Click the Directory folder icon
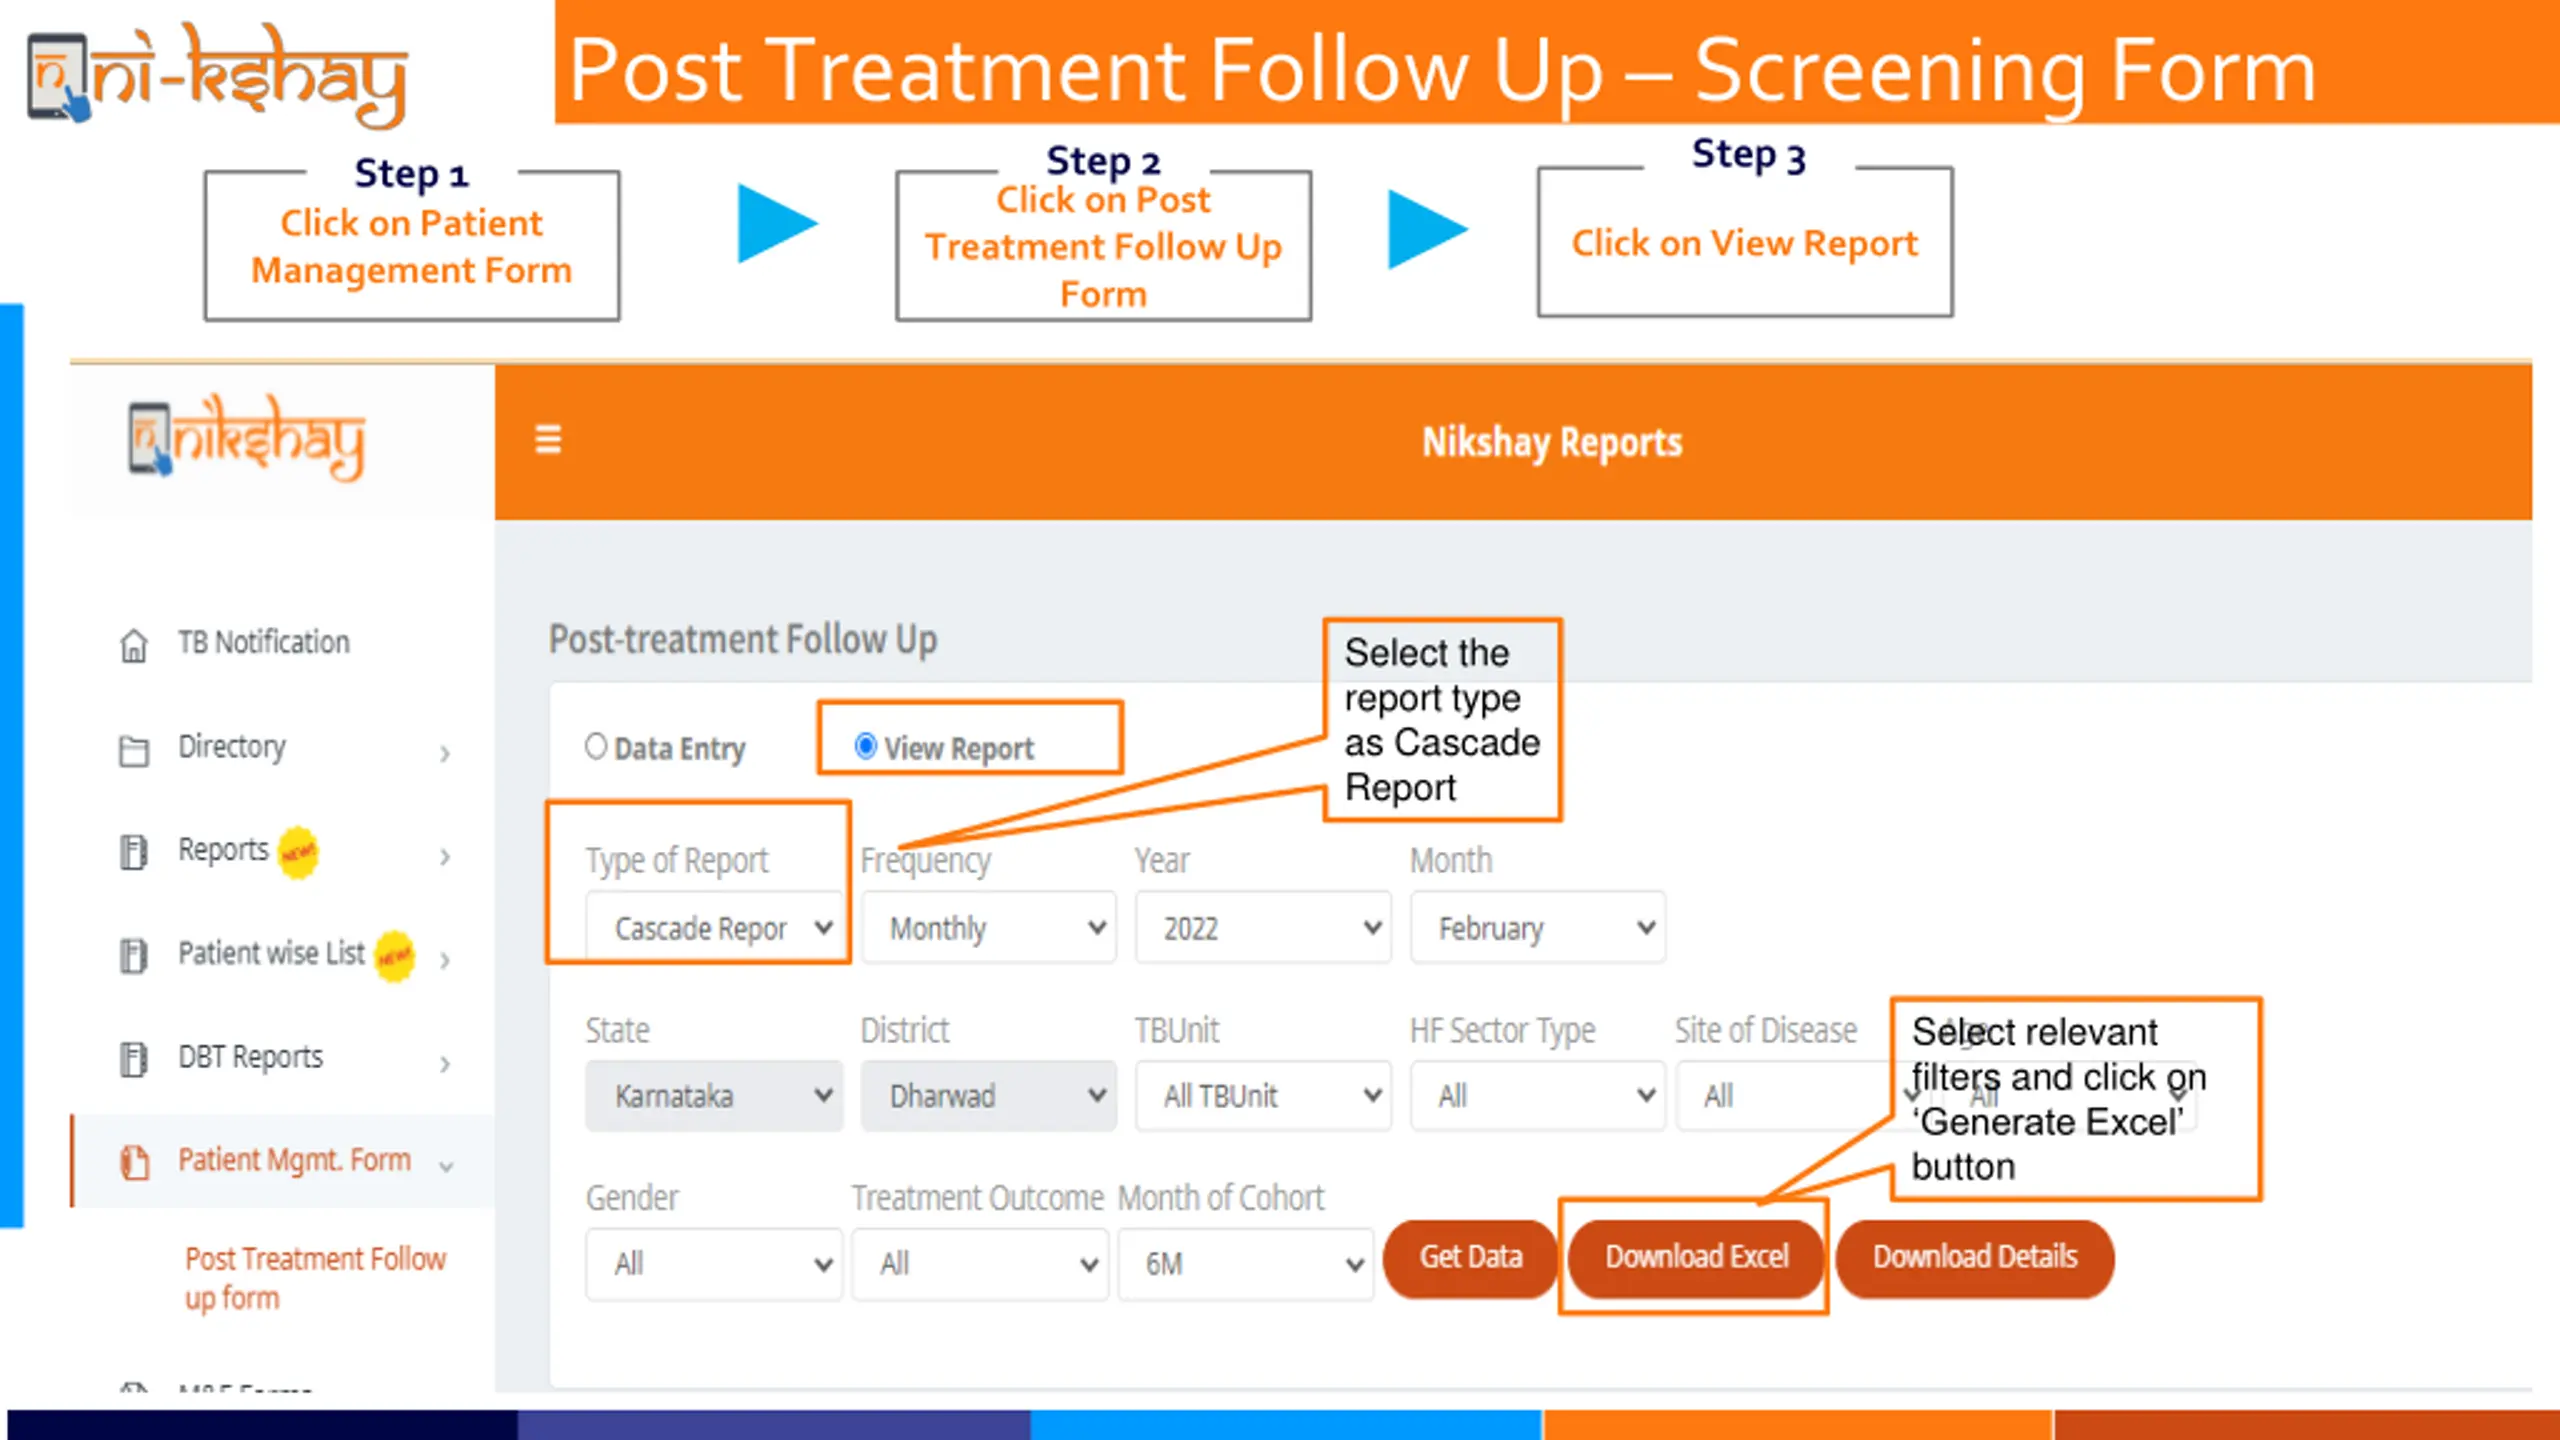Viewport: 2560px width, 1440px height. (134, 750)
